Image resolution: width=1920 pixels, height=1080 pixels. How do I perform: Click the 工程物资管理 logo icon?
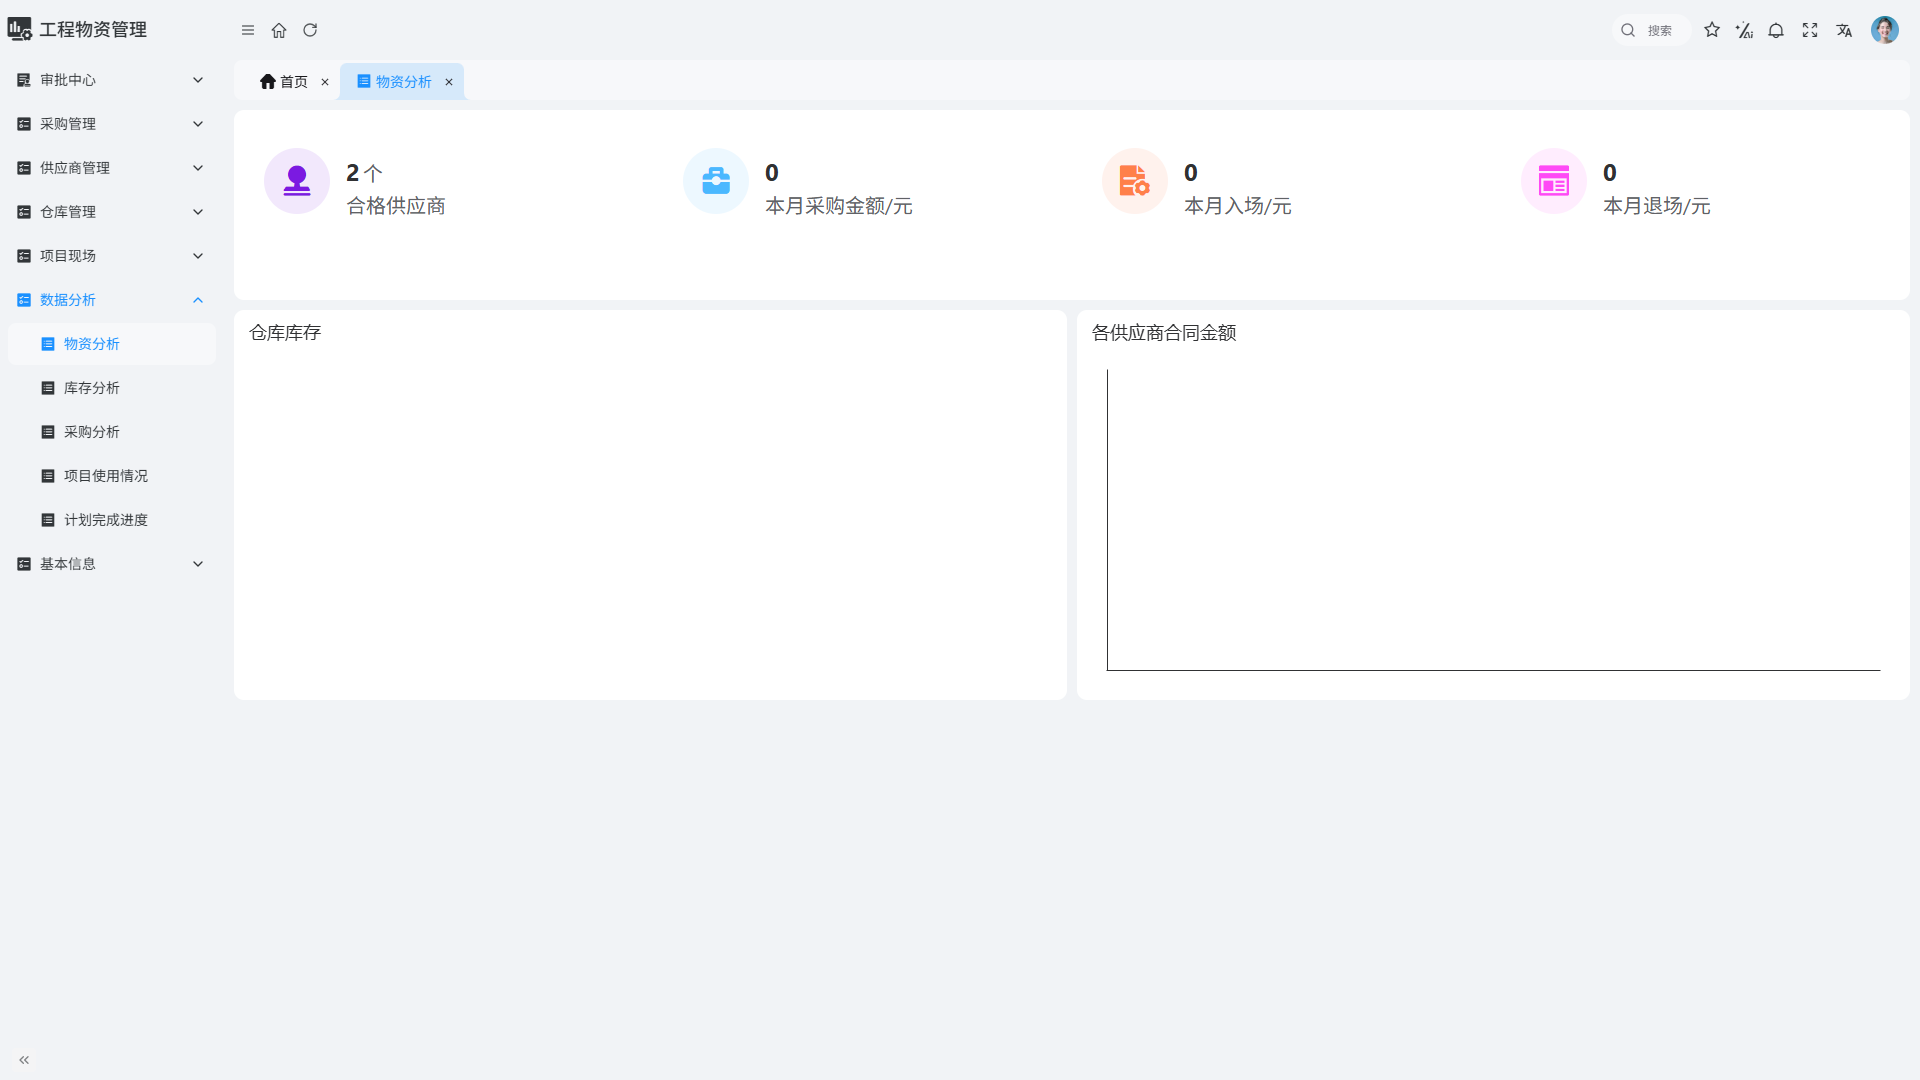(20, 30)
